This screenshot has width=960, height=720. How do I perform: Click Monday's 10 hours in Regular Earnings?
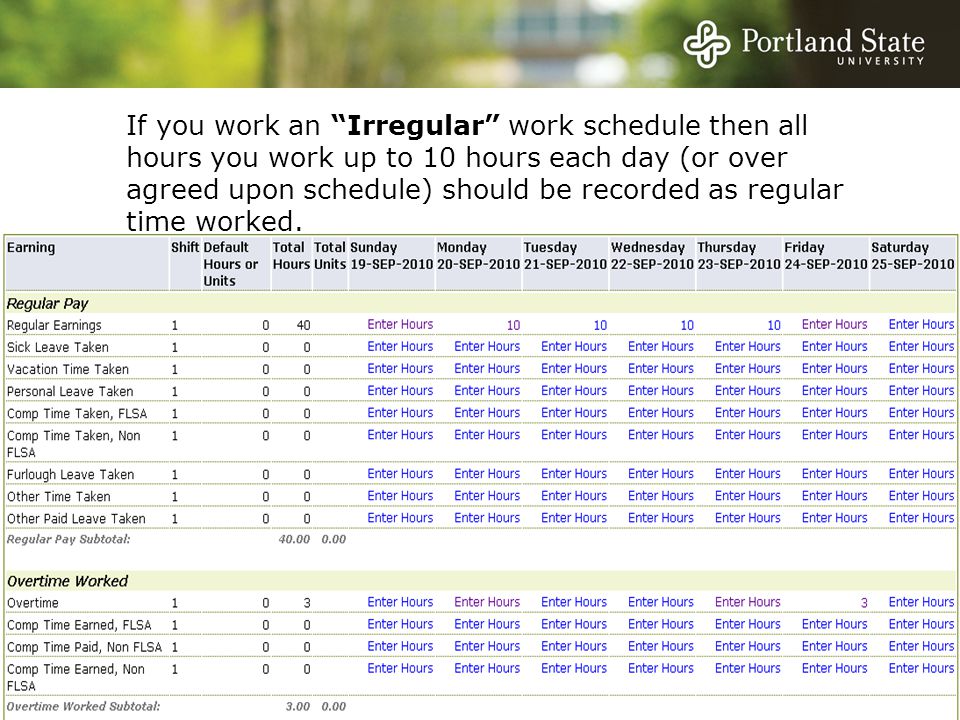[513, 325]
